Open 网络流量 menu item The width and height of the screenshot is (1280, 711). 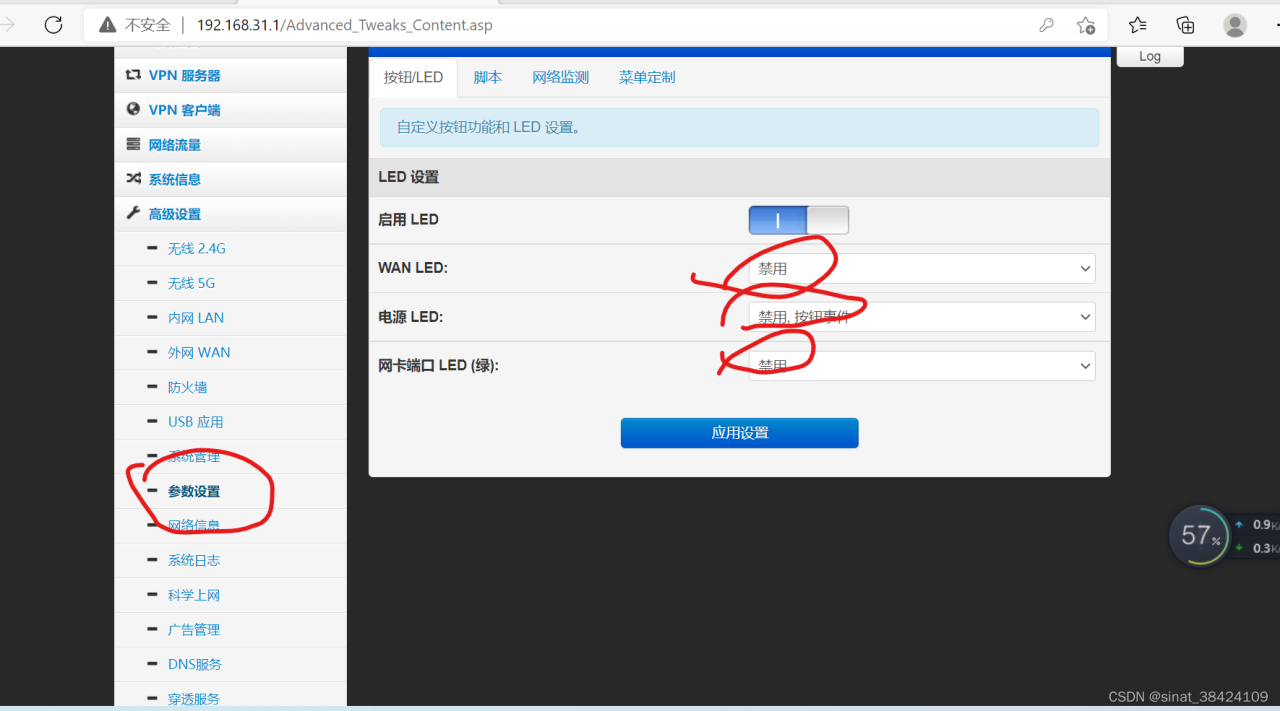175,145
